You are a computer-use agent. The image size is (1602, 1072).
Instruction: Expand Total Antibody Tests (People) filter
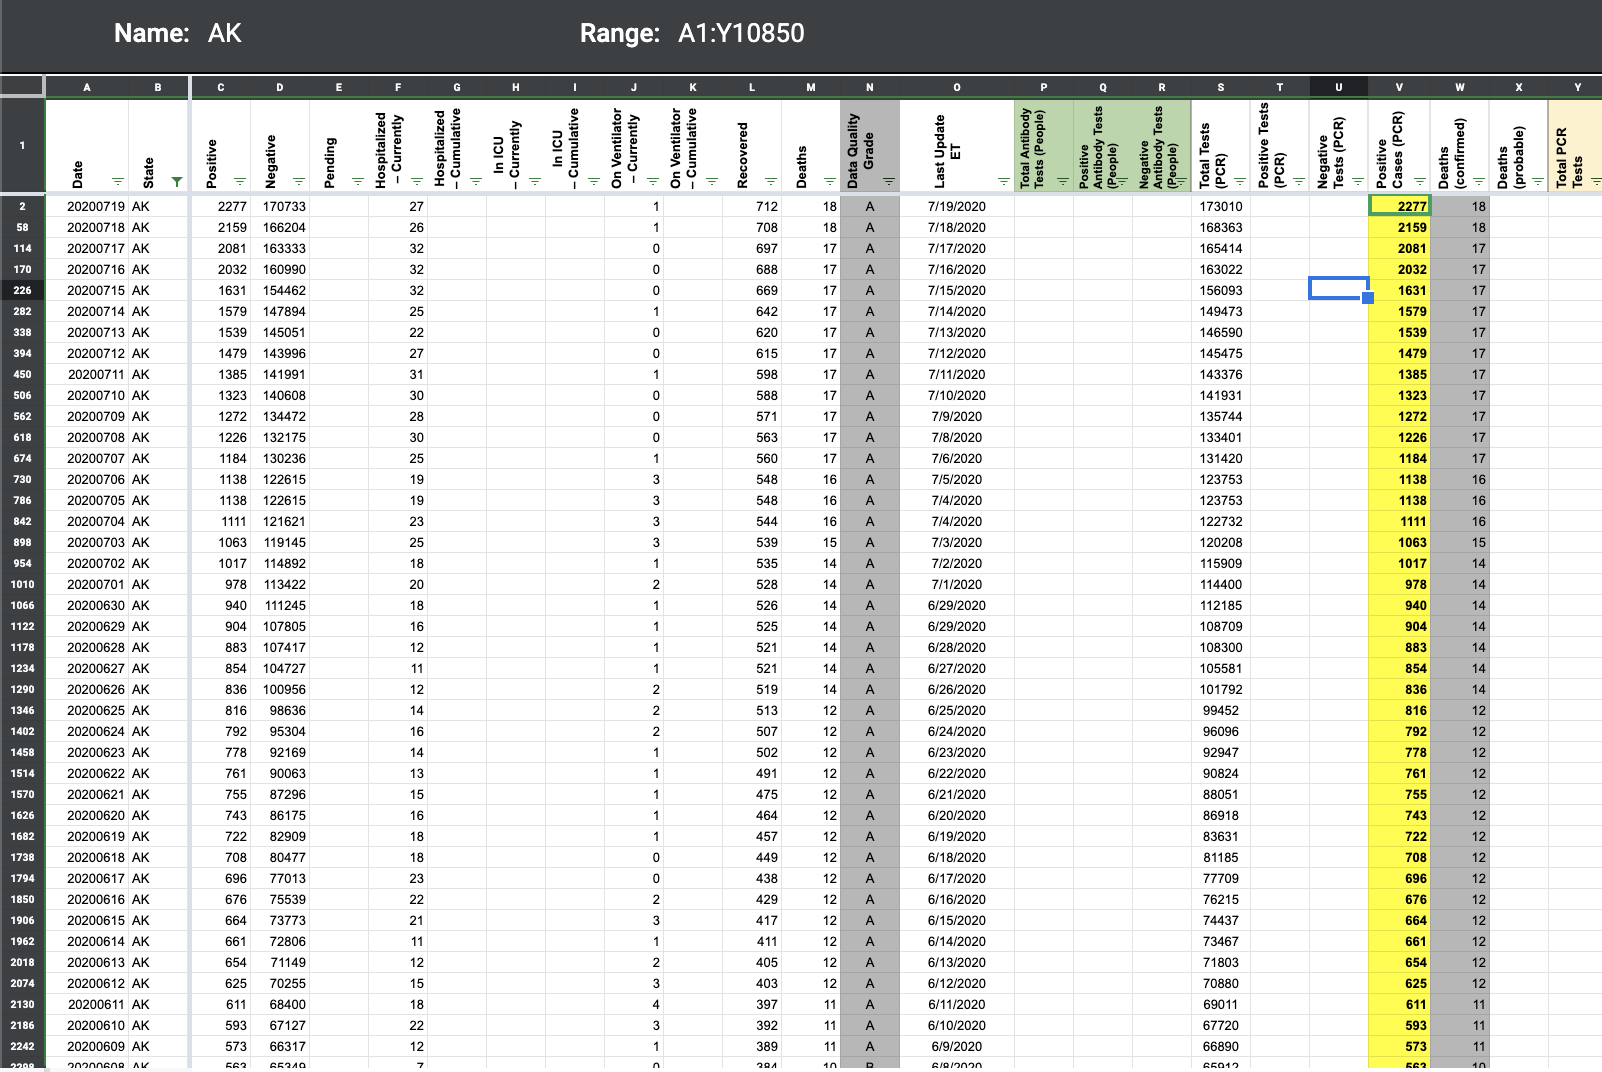tap(1063, 182)
